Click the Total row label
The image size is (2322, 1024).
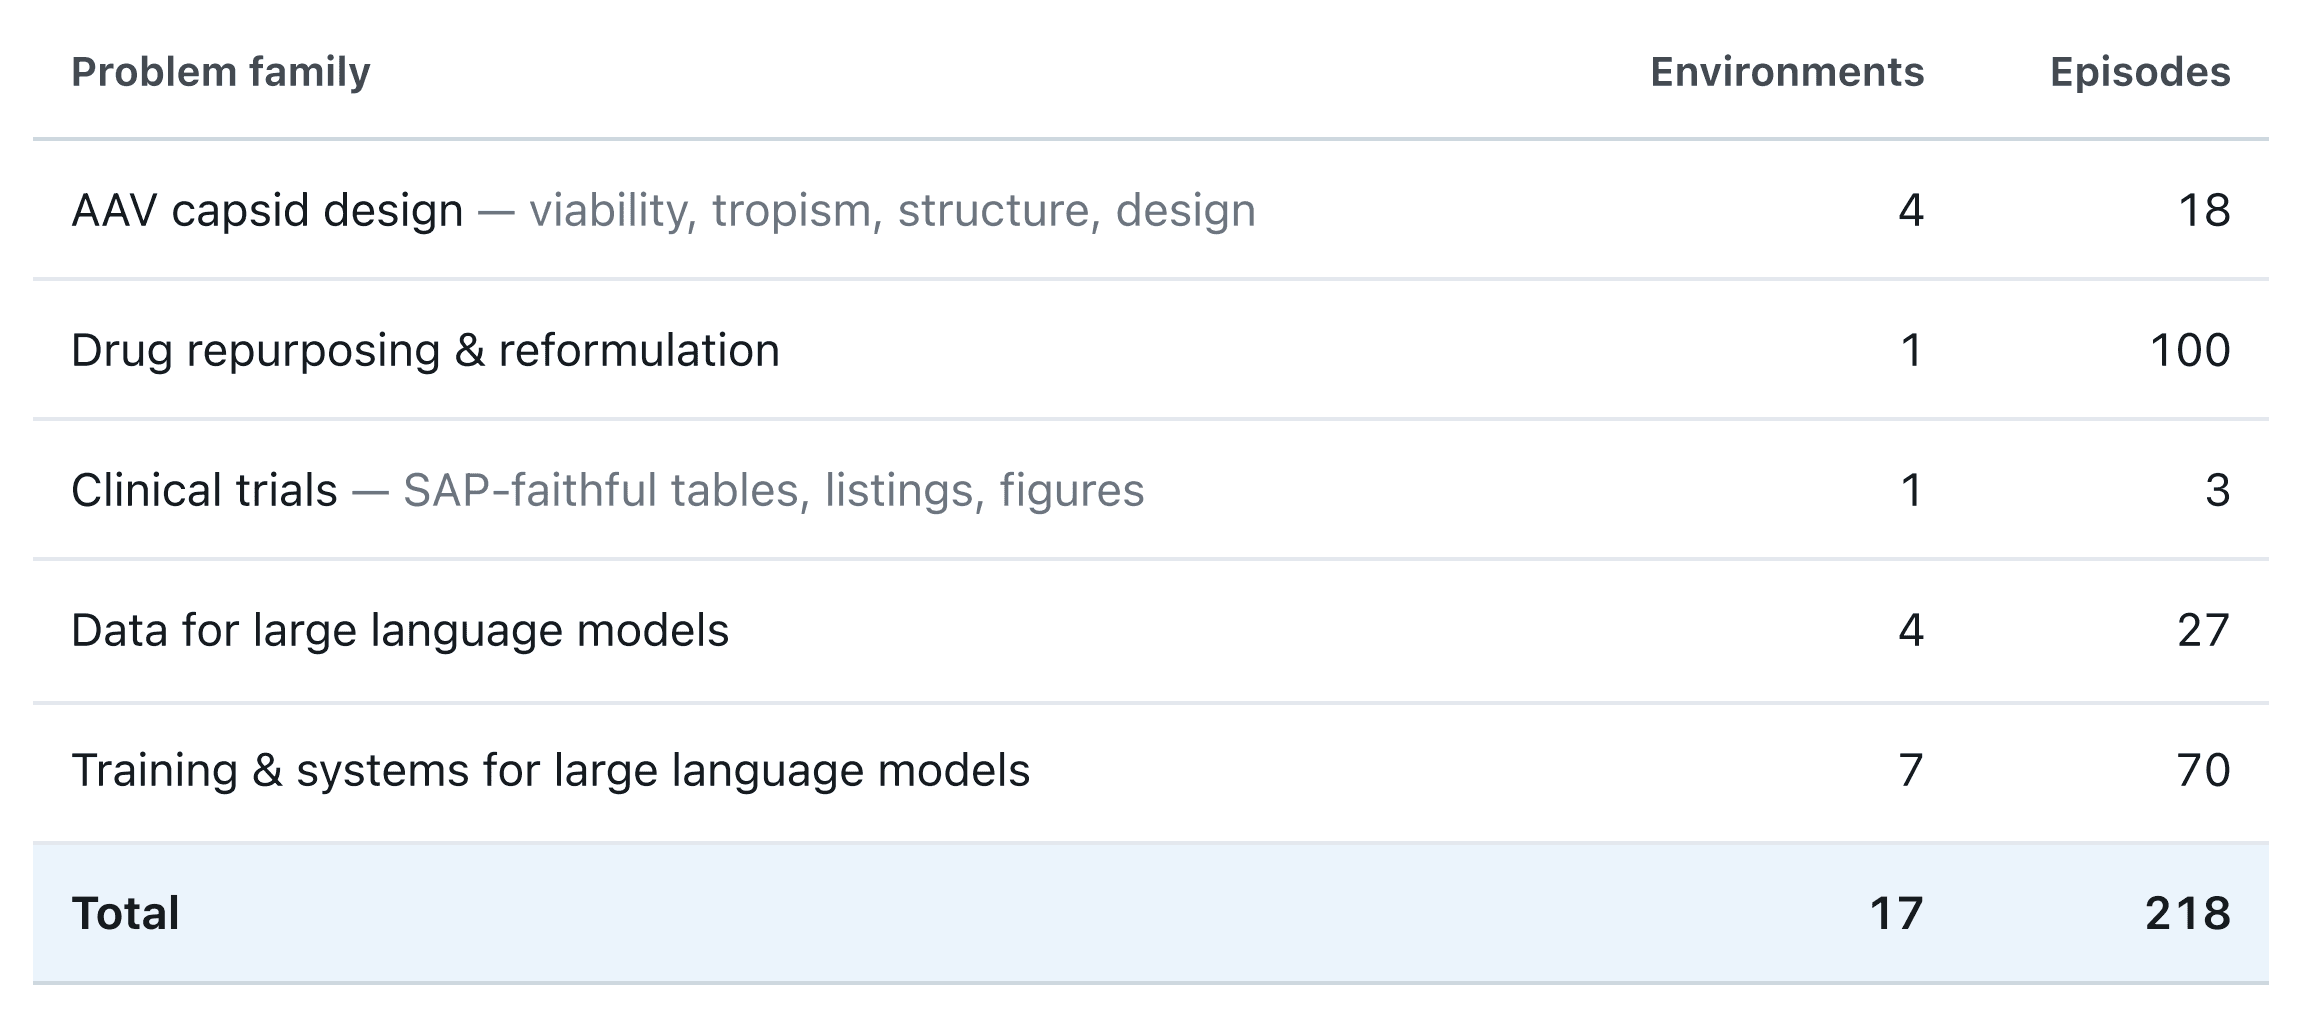pyautogui.click(x=125, y=913)
